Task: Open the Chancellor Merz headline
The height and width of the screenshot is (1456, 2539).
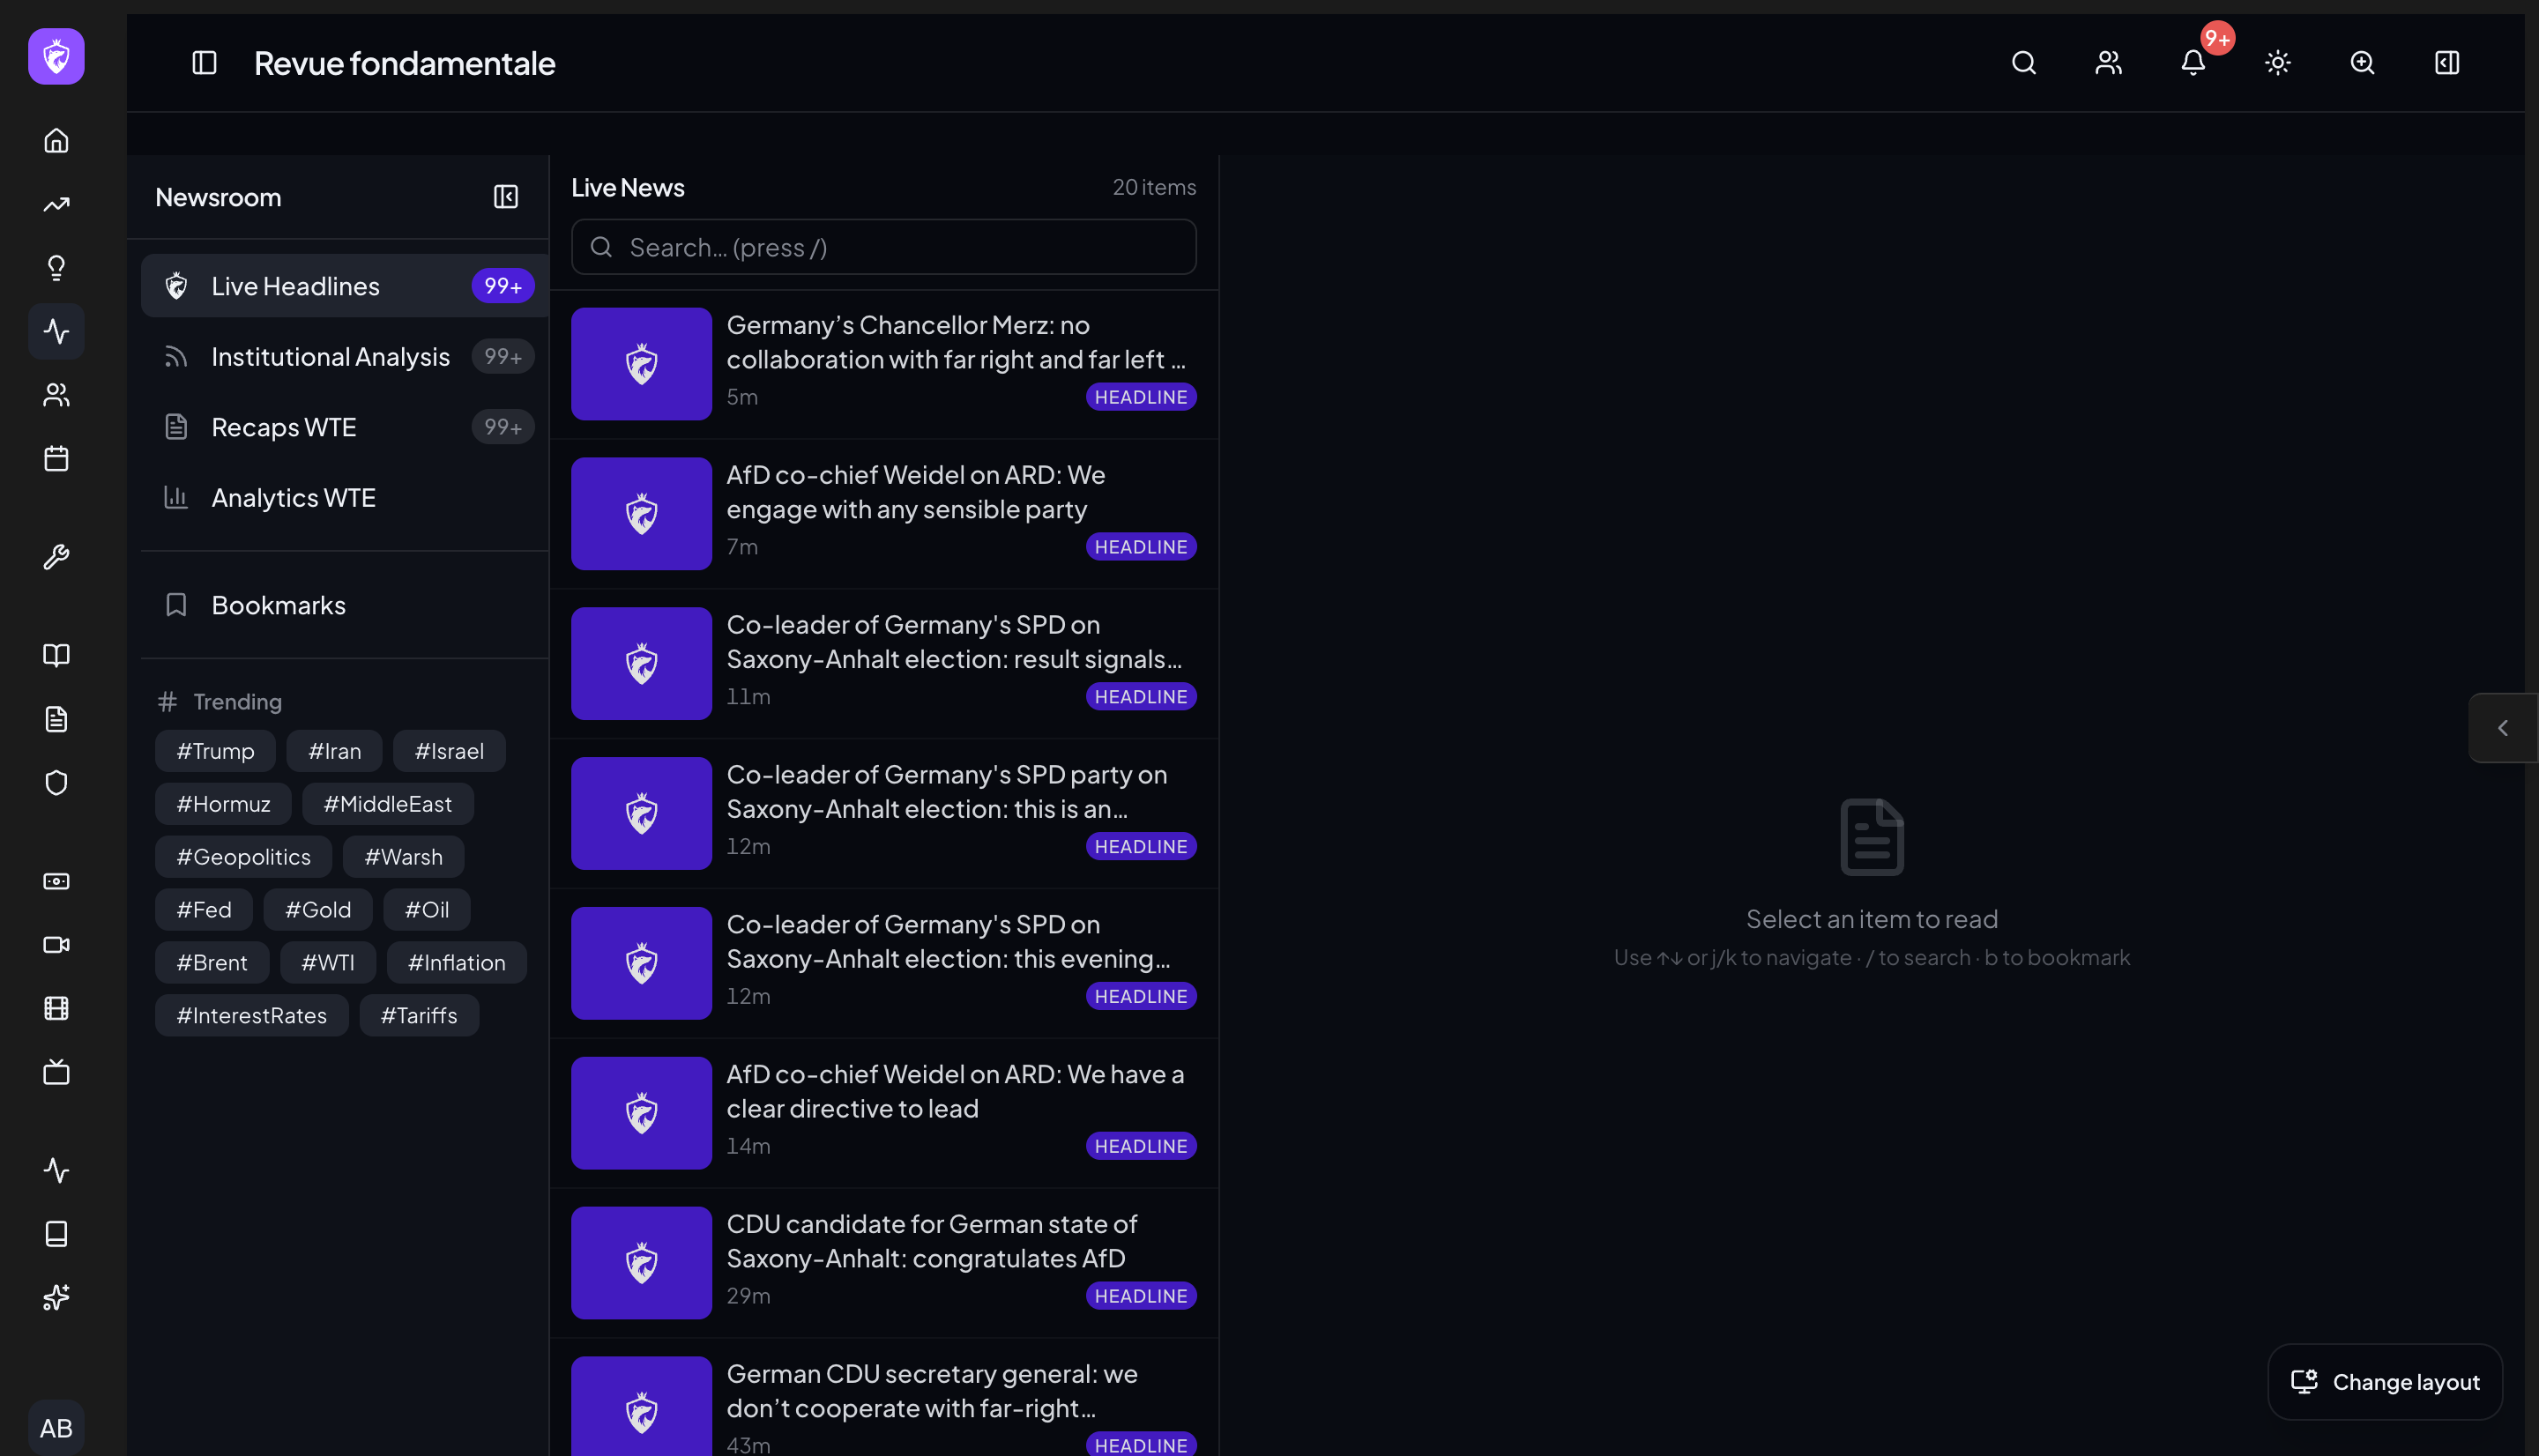Action: (x=884, y=364)
